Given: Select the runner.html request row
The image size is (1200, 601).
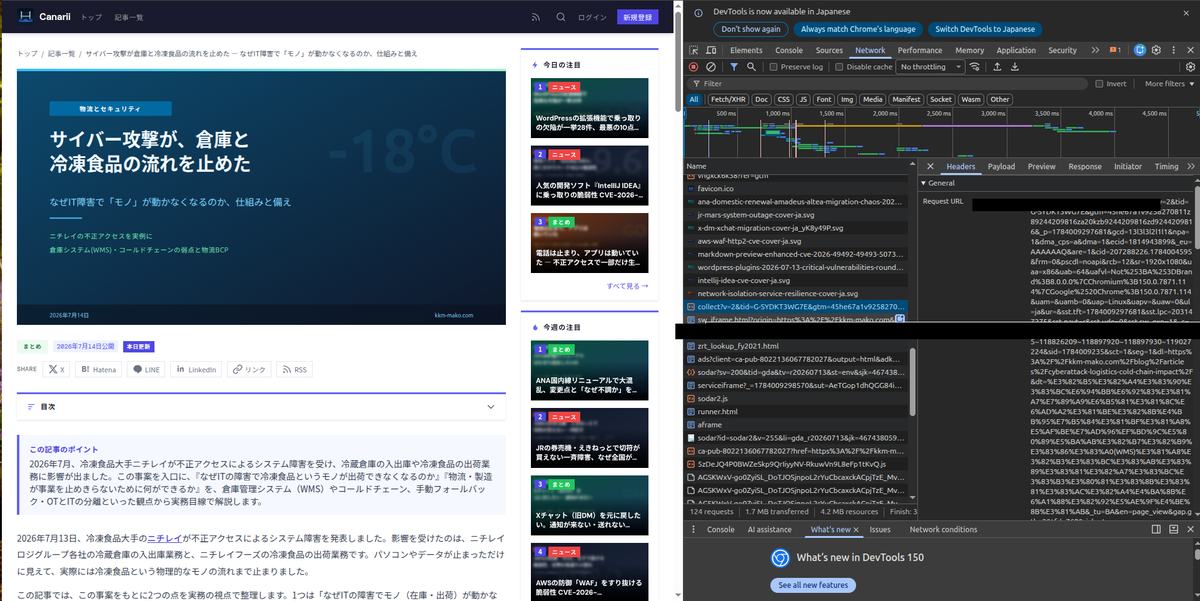Looking at the screenshot, I should (796, 411).
